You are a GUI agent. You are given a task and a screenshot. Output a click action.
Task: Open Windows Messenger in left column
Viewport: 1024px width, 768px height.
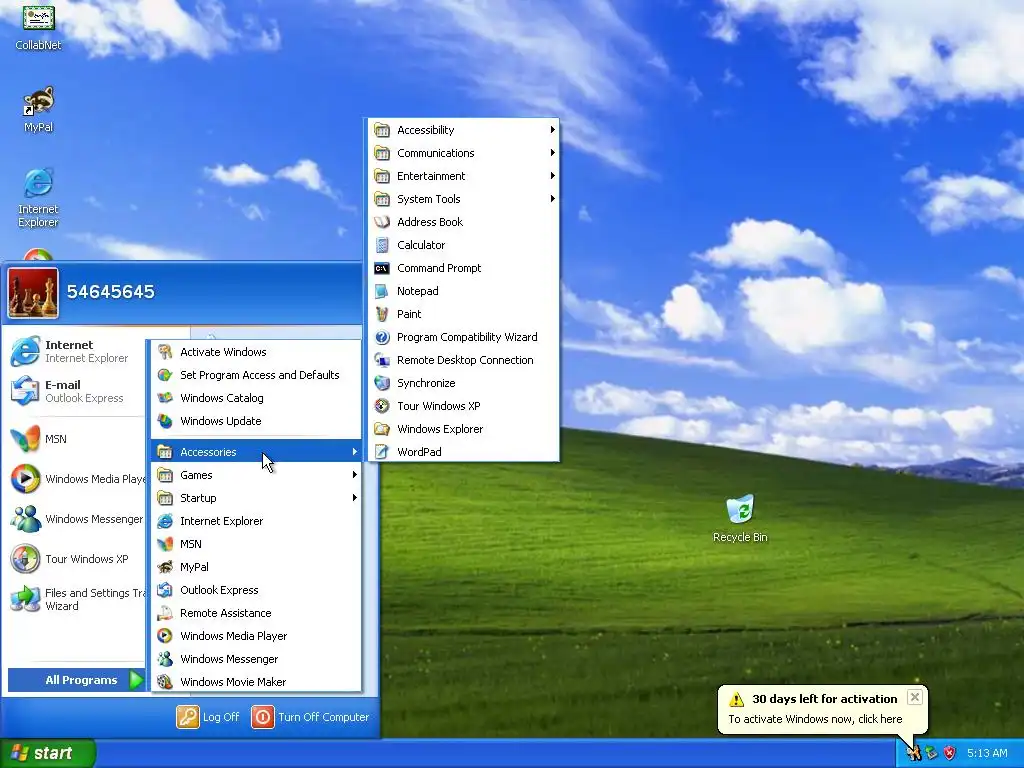[76, 519]
